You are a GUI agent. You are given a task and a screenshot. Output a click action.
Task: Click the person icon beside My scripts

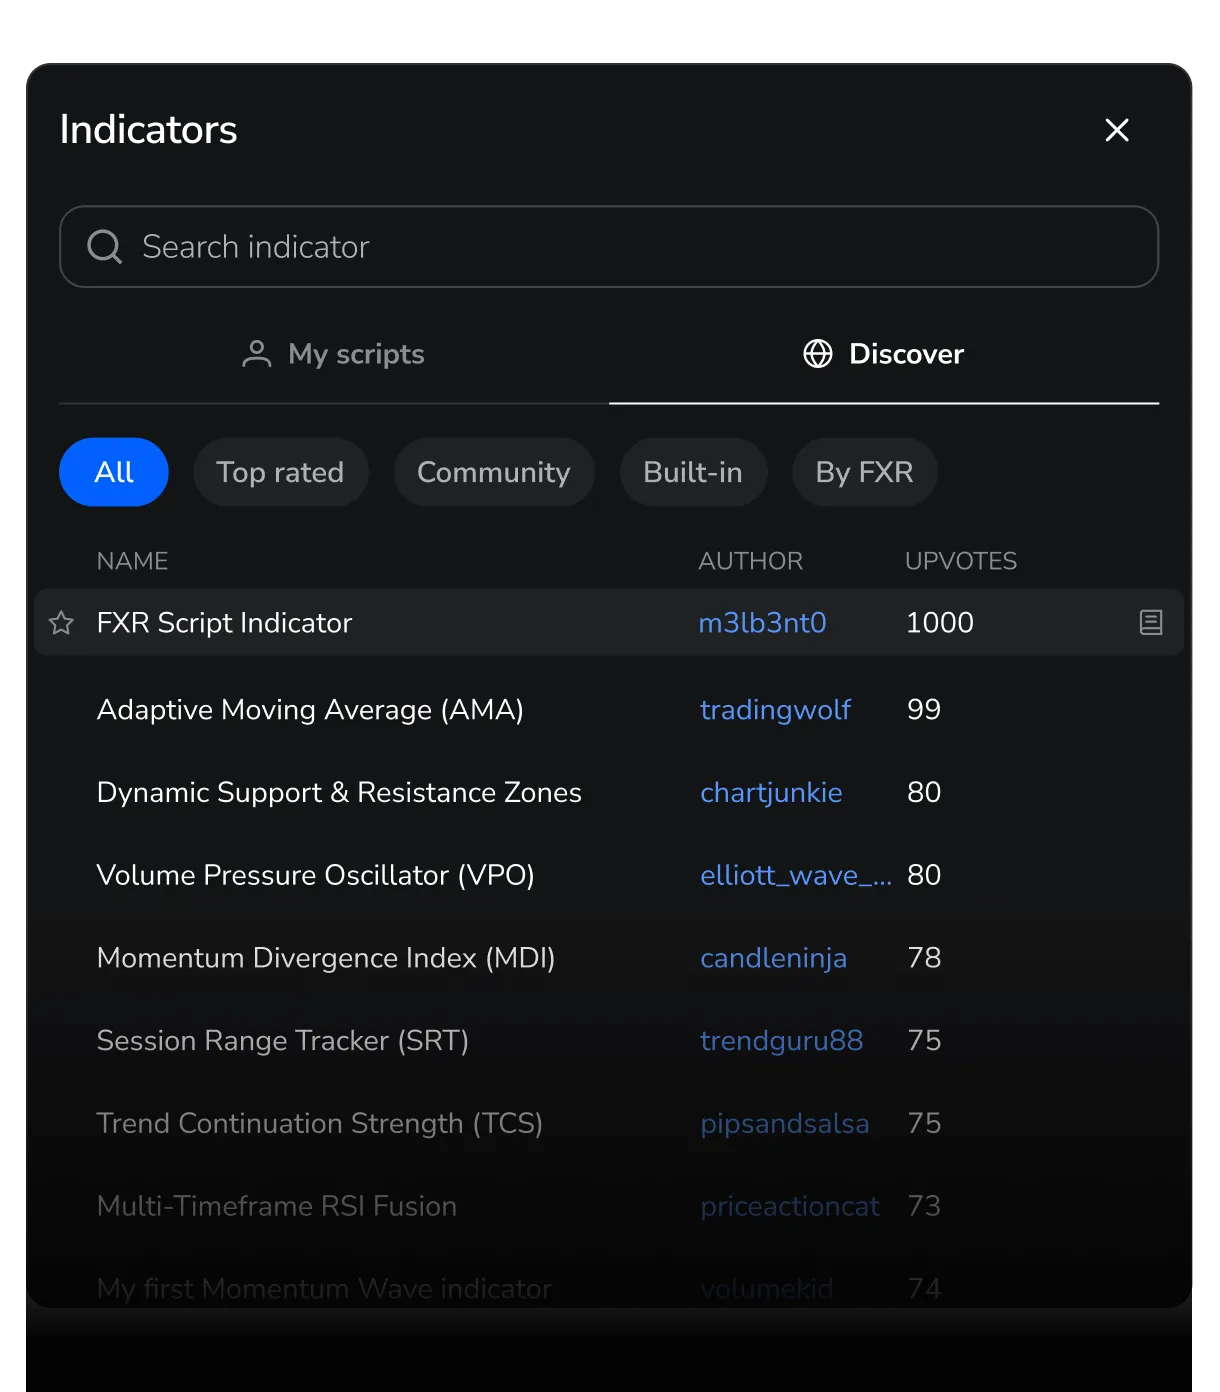point(256,353)
